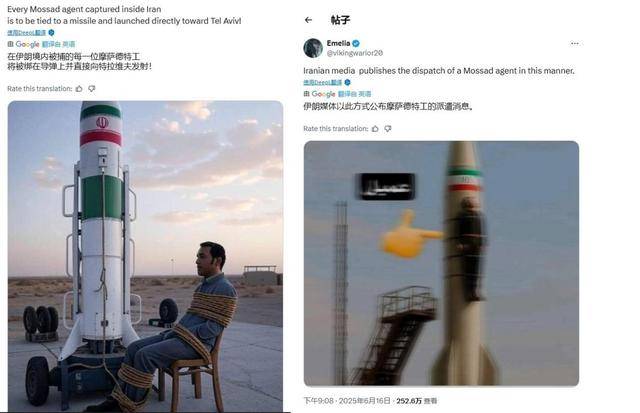Thumbs up the left post's translation
Image resolution: width=640 pixels, height=413 pixels.
click(78, 89)
